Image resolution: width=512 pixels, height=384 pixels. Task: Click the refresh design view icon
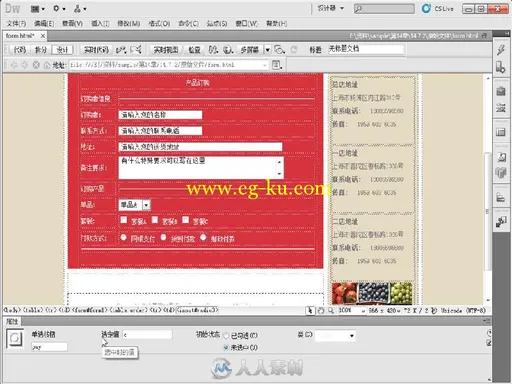point(294,50)
